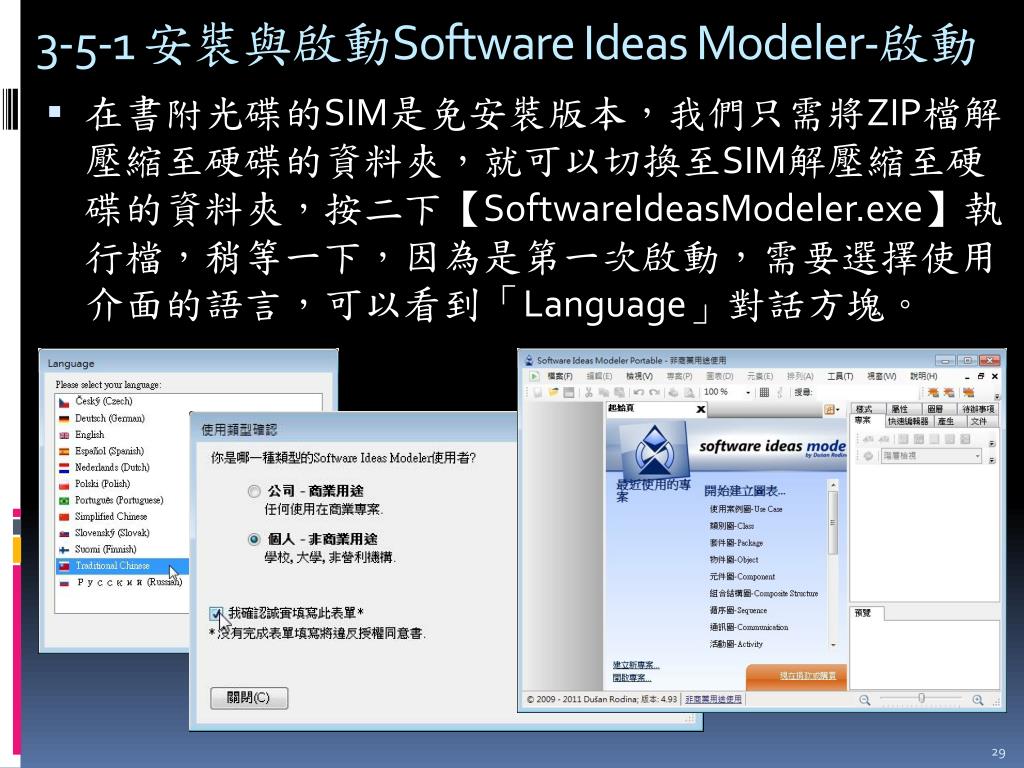Switch to the 待辦事項 tab
Screen dimensions: 1024x768
[x=977, y=409]
